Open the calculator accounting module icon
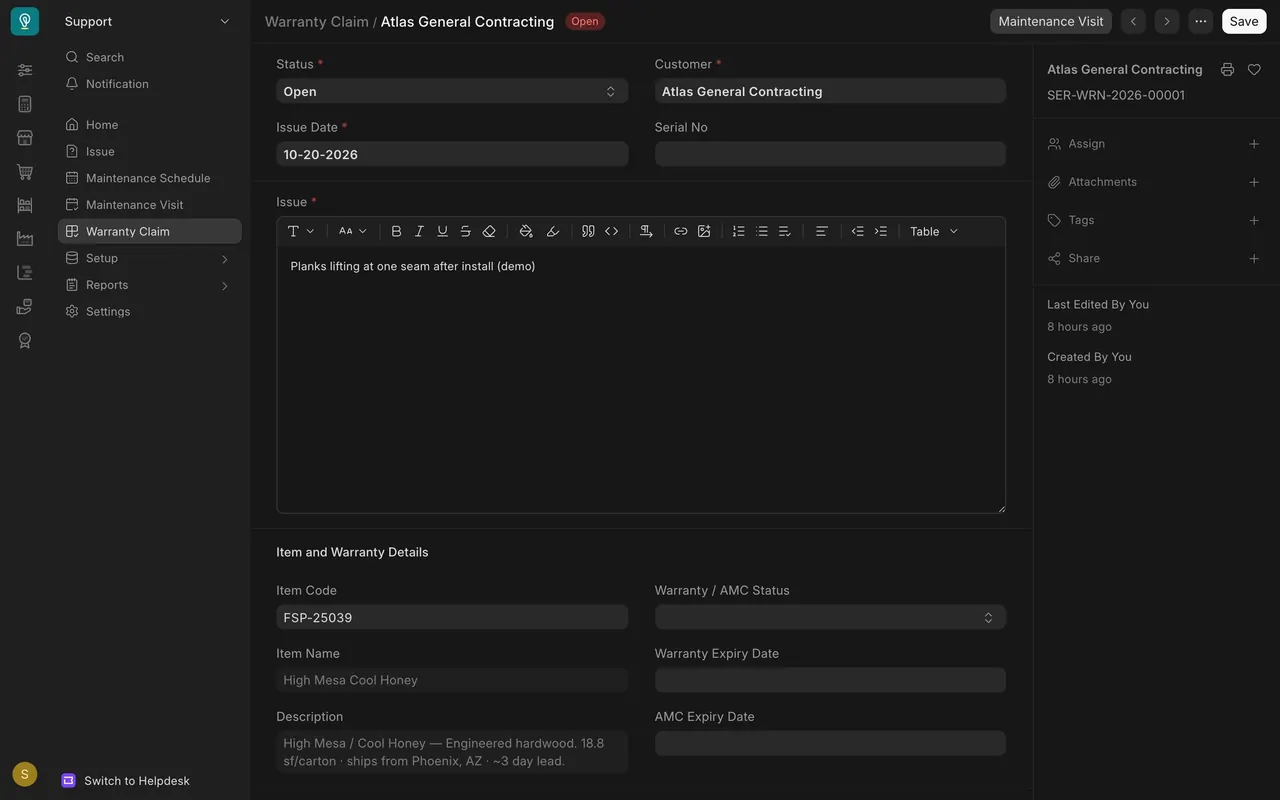1280x800 pixels. 25,104
